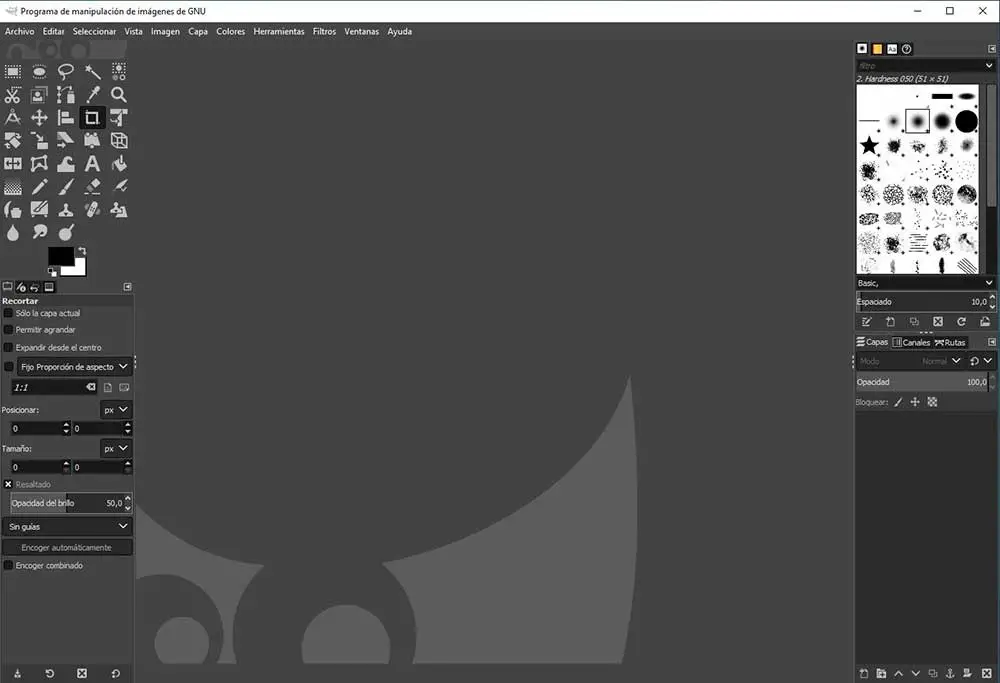Open Posicionar units px dropdown
1000x683 pixels.
tap(116, 409)
